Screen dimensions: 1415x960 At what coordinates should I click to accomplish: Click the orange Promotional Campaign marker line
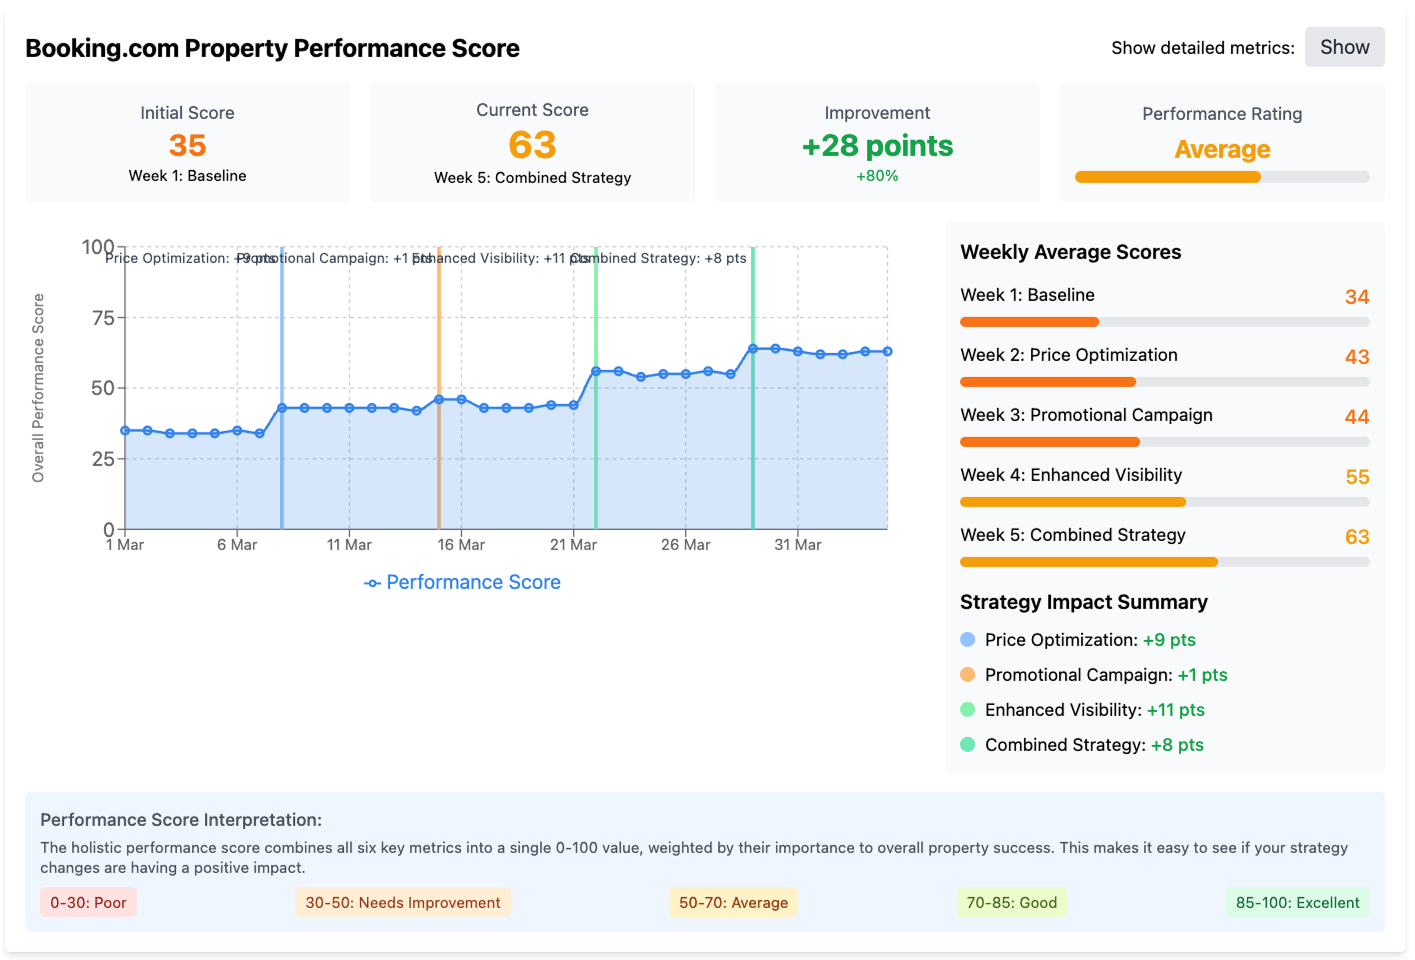click(x=439, y=388)
